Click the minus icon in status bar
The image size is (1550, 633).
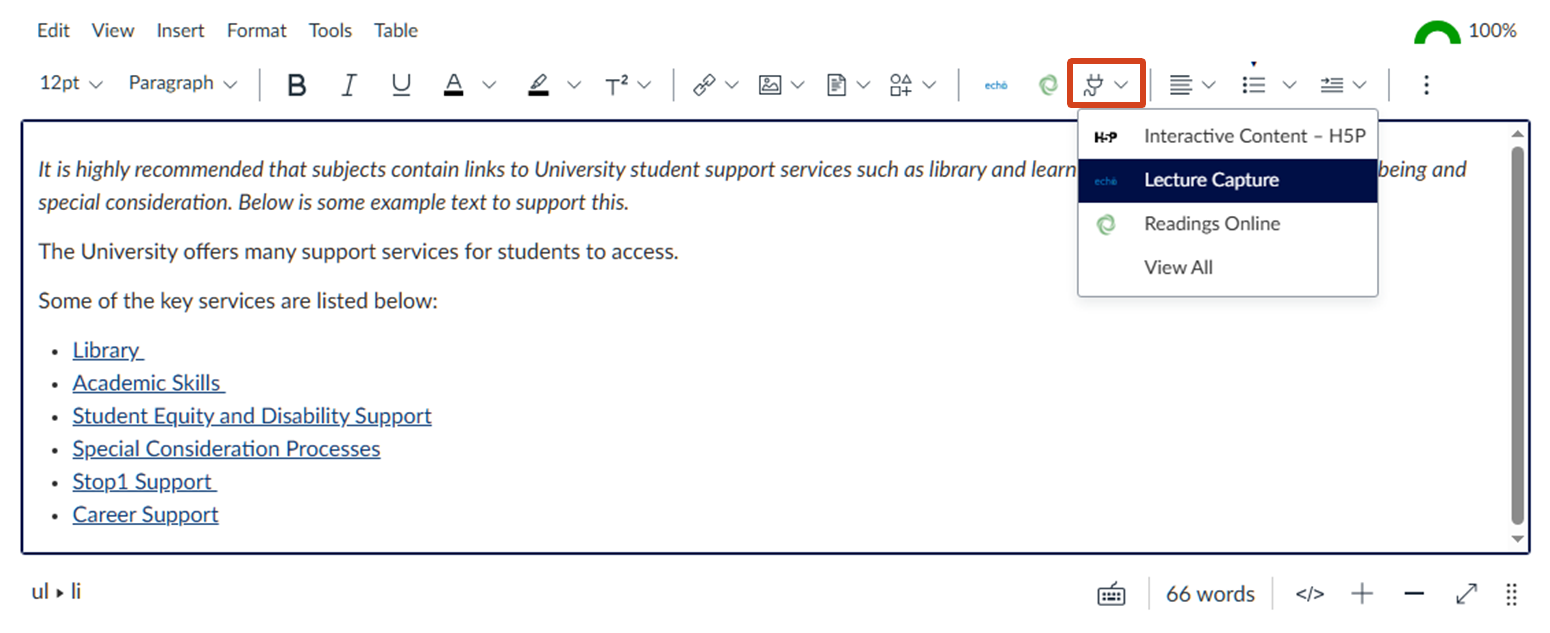pos(1414,594)
